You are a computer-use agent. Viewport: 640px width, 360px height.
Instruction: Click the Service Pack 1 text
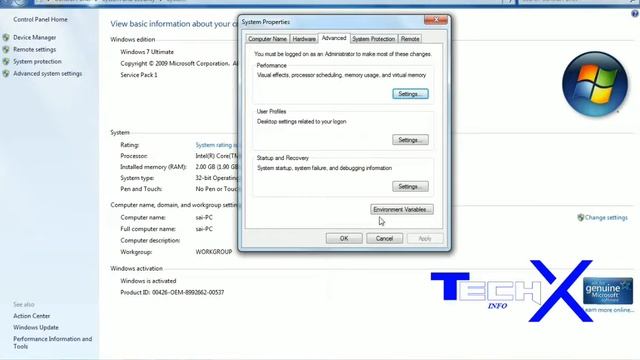coord(139,75)
